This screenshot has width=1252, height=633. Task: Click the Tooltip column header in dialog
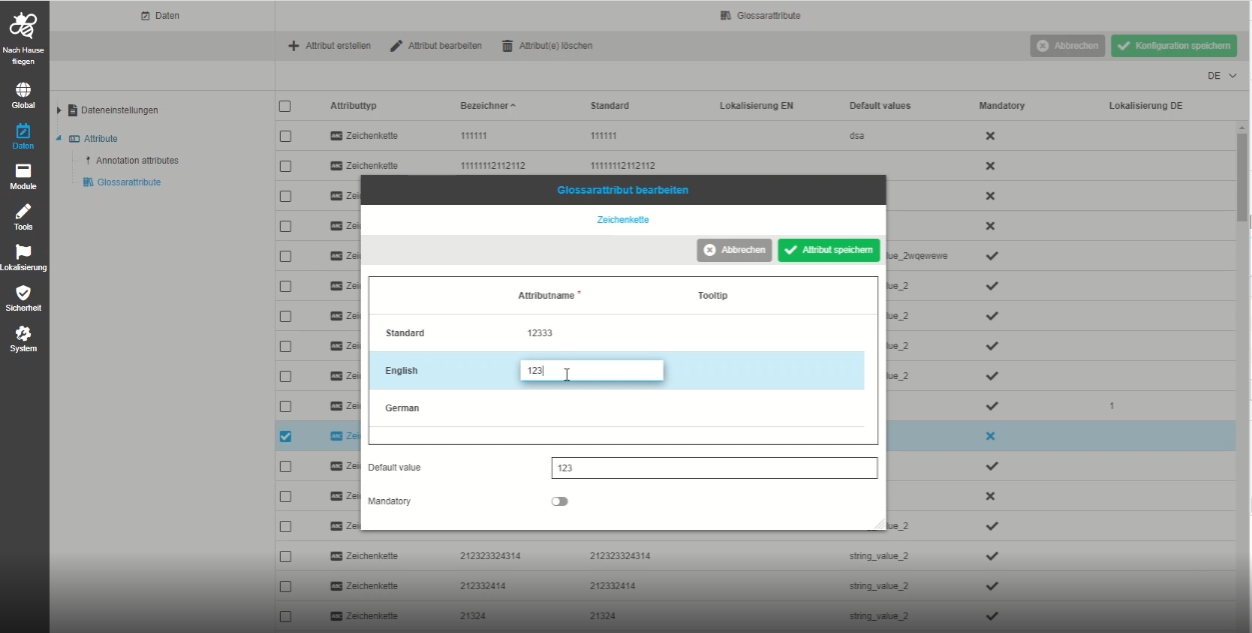click(x=712, y=296)
